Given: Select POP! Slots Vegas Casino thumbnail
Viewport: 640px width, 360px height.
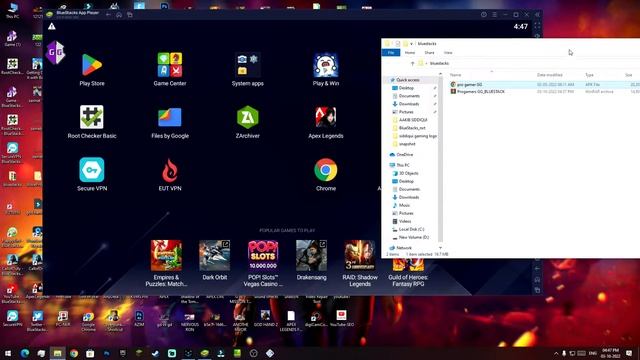Looking at the screenshot, I should pos(263,256).
